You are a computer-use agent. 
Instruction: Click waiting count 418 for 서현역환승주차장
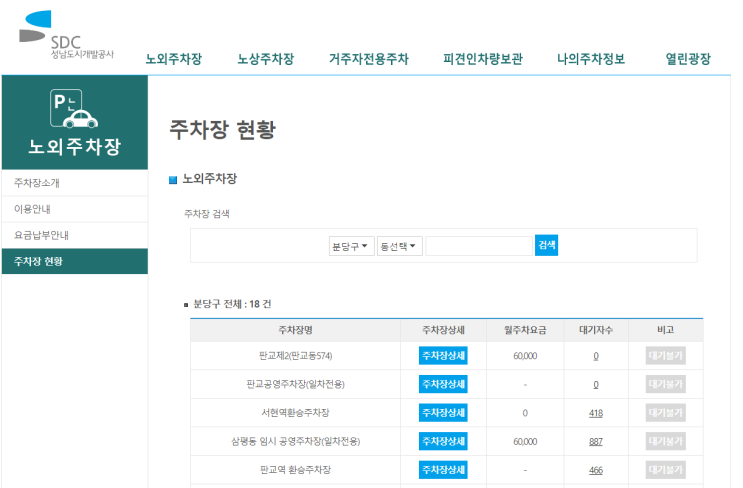tap(596, 413)
